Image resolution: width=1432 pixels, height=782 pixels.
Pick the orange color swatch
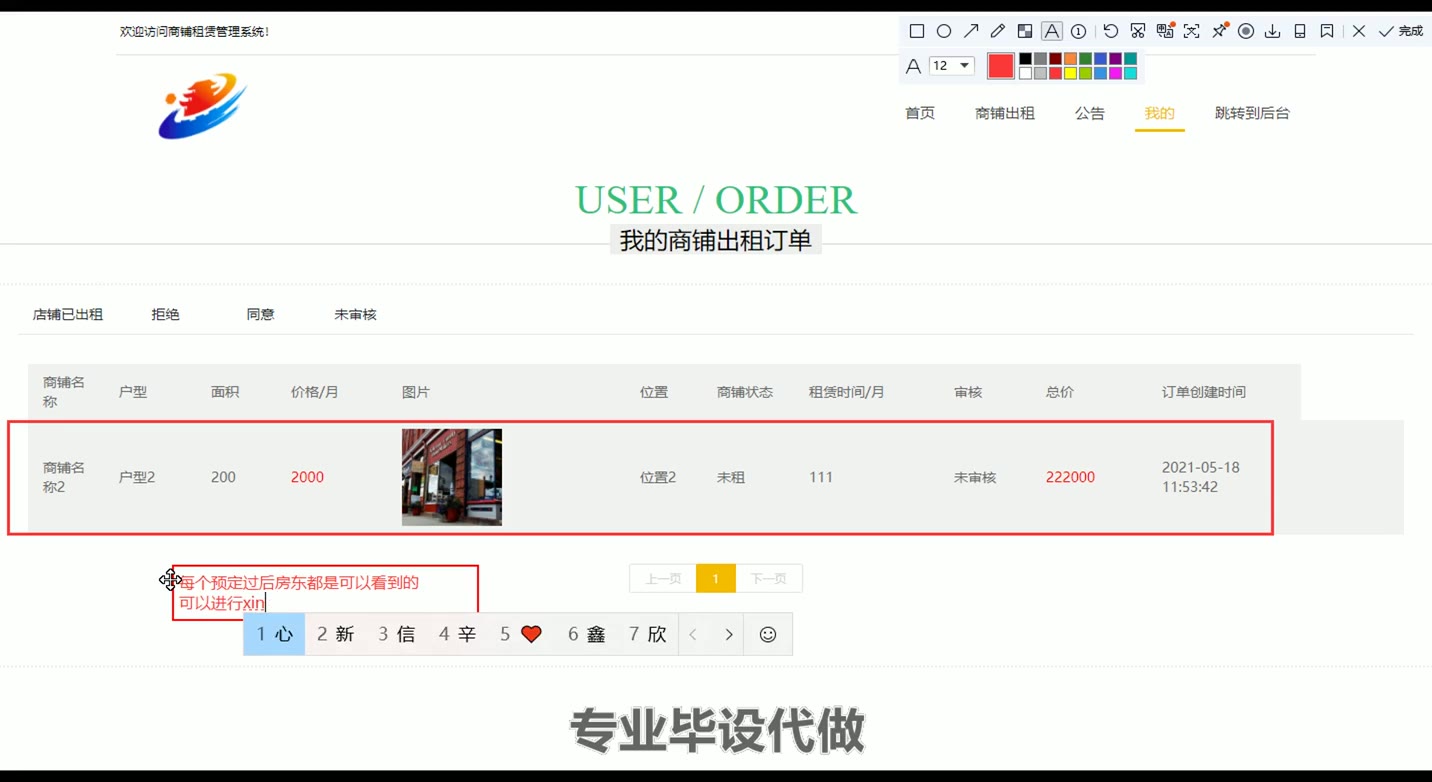[x=1070, y=59]
